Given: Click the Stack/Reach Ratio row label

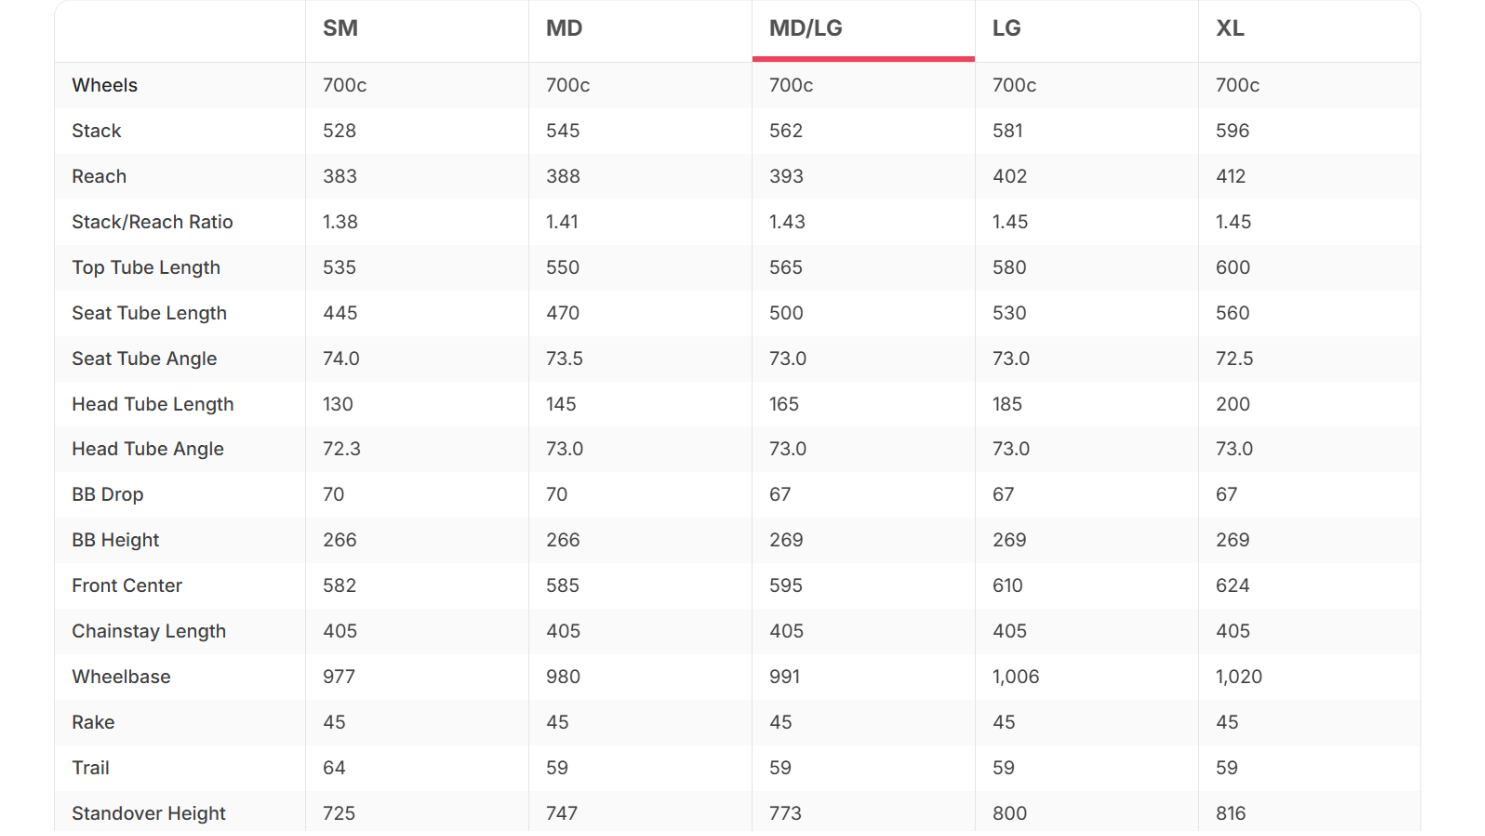Looking at the screenshot, I should pos(152,222).
